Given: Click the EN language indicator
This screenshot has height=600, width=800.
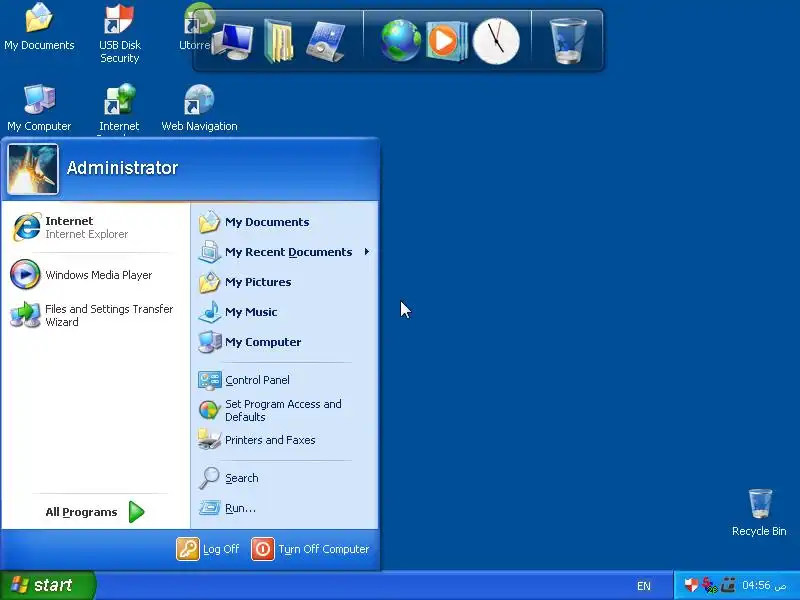Looking at the screenshot, I should [644, 586].
